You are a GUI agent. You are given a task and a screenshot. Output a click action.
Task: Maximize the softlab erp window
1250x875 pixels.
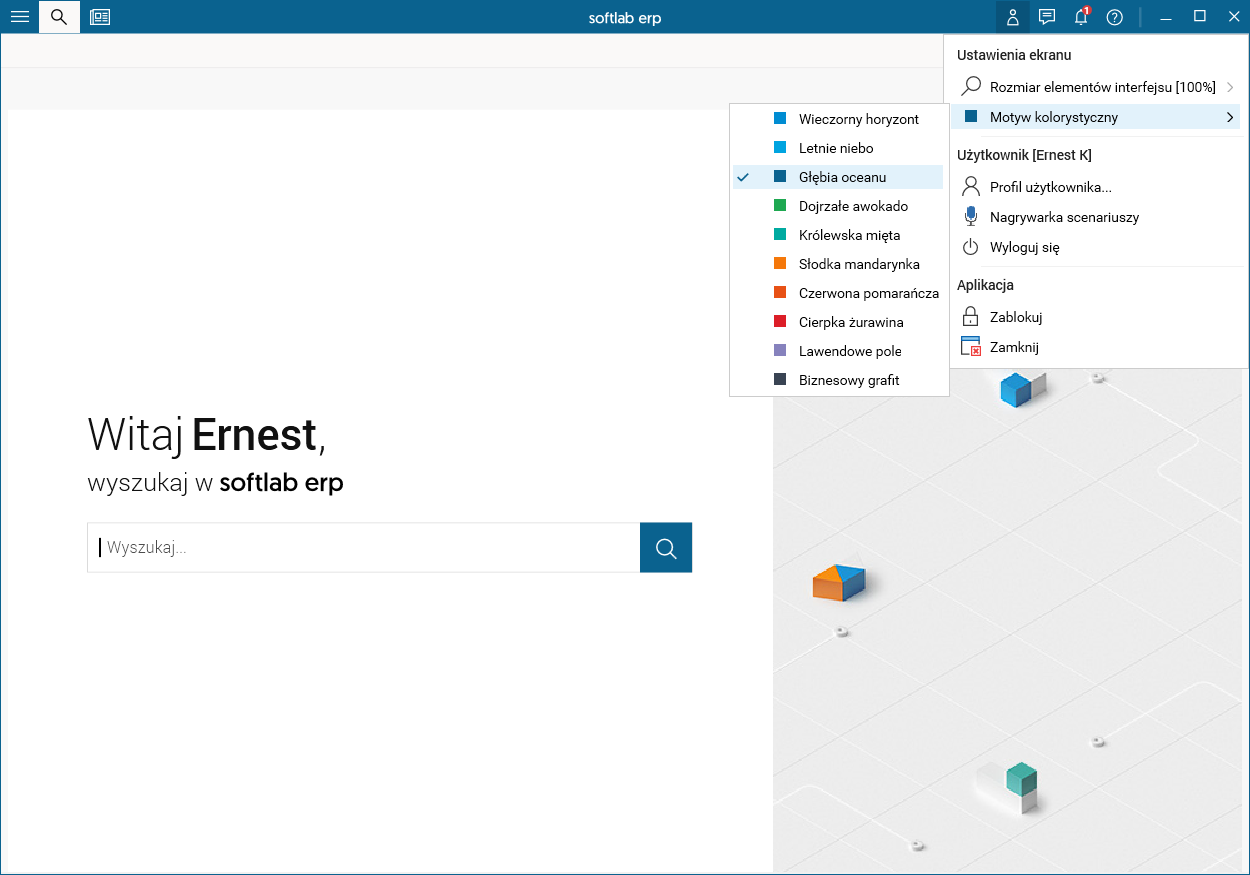click(1200, 17)
